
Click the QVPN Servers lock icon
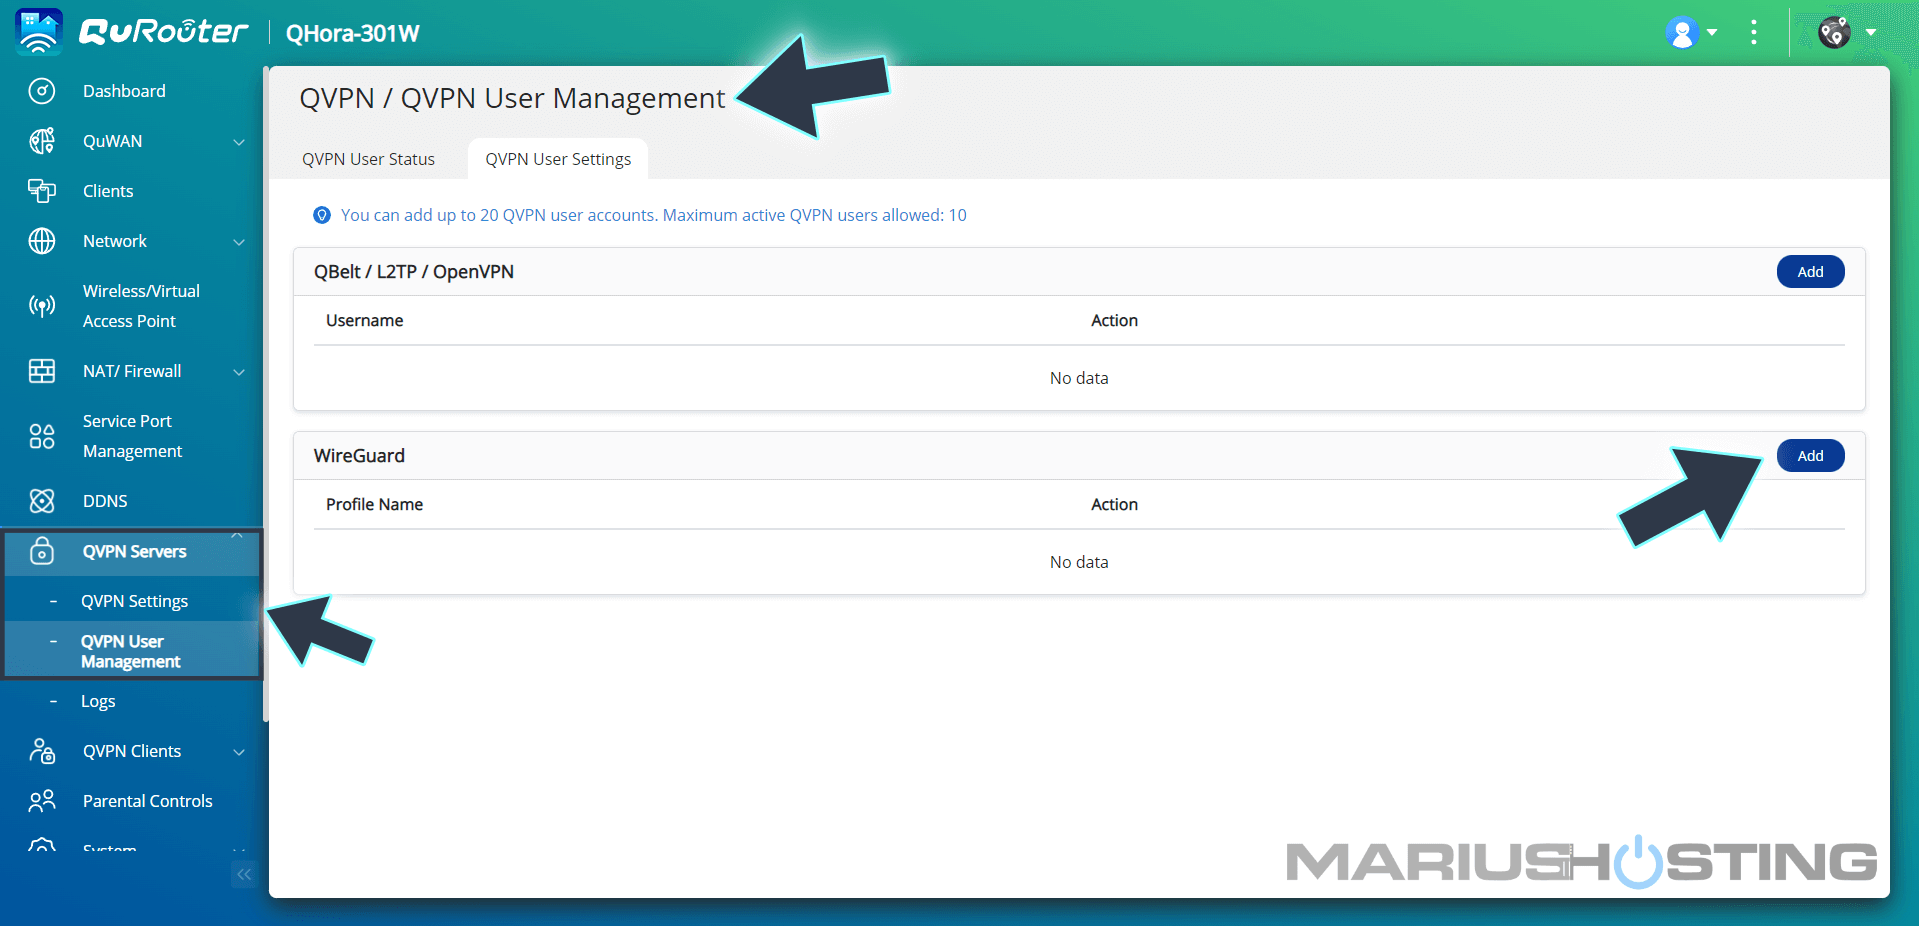pyautogui.click(x=42, y=551)
